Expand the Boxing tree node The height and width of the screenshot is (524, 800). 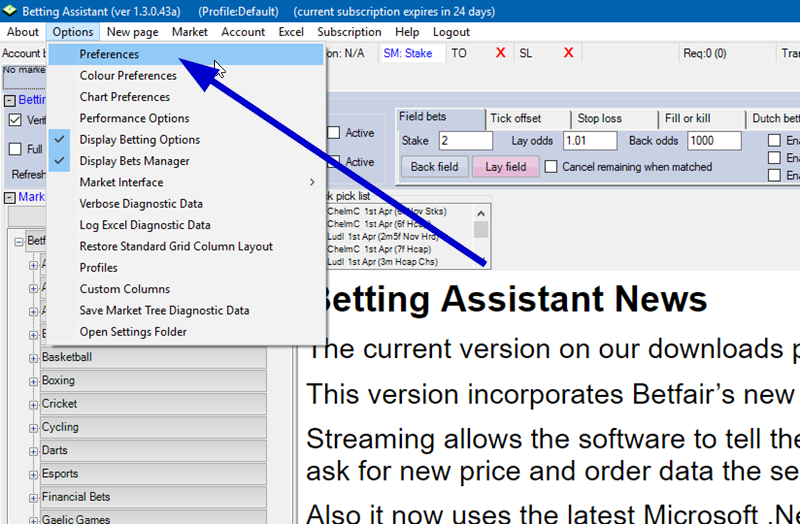point(33,382)
